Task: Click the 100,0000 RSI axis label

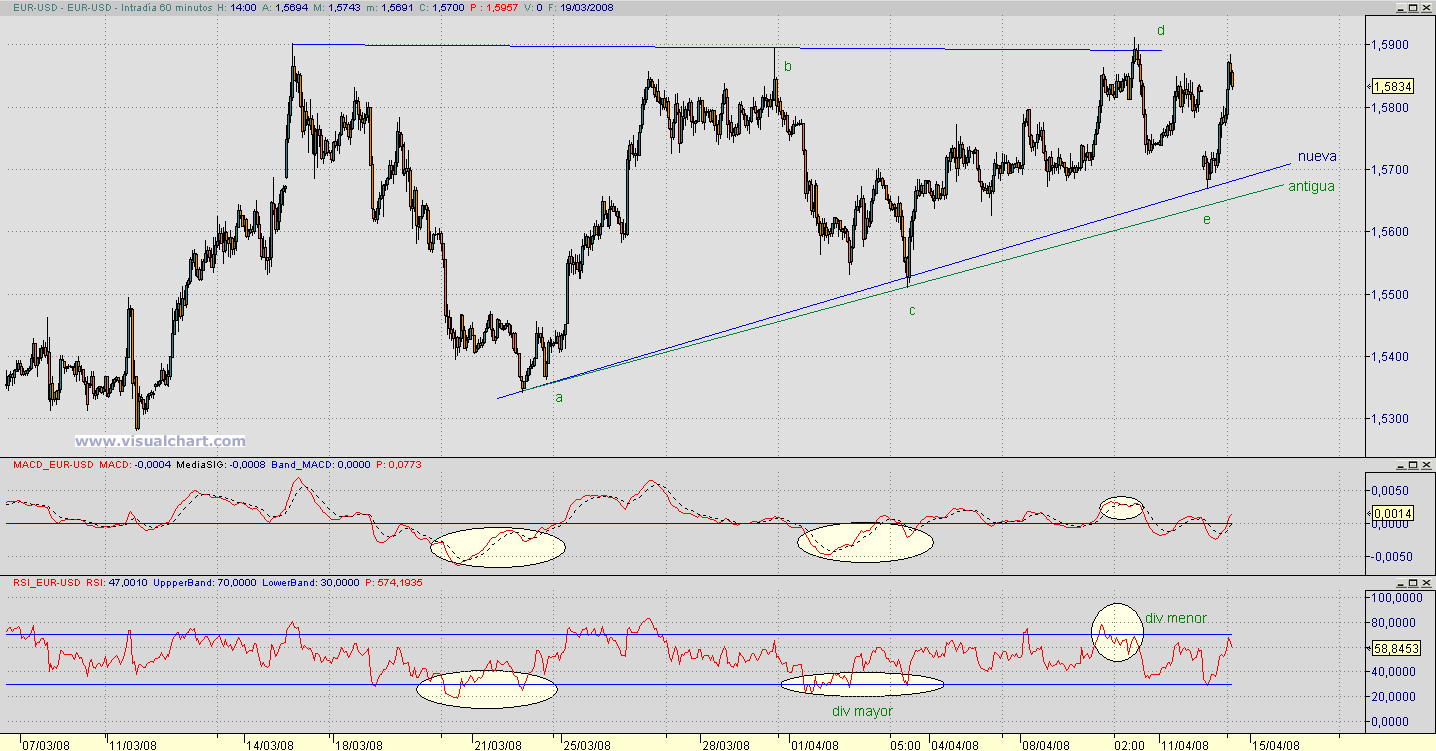Action: pyautogui.click(x=1396, y=598)
